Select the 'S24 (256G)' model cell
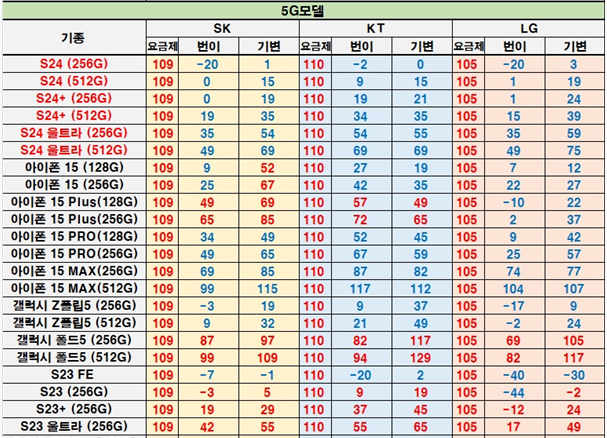Screen dimensions: 607x438 tap(74, 64)
